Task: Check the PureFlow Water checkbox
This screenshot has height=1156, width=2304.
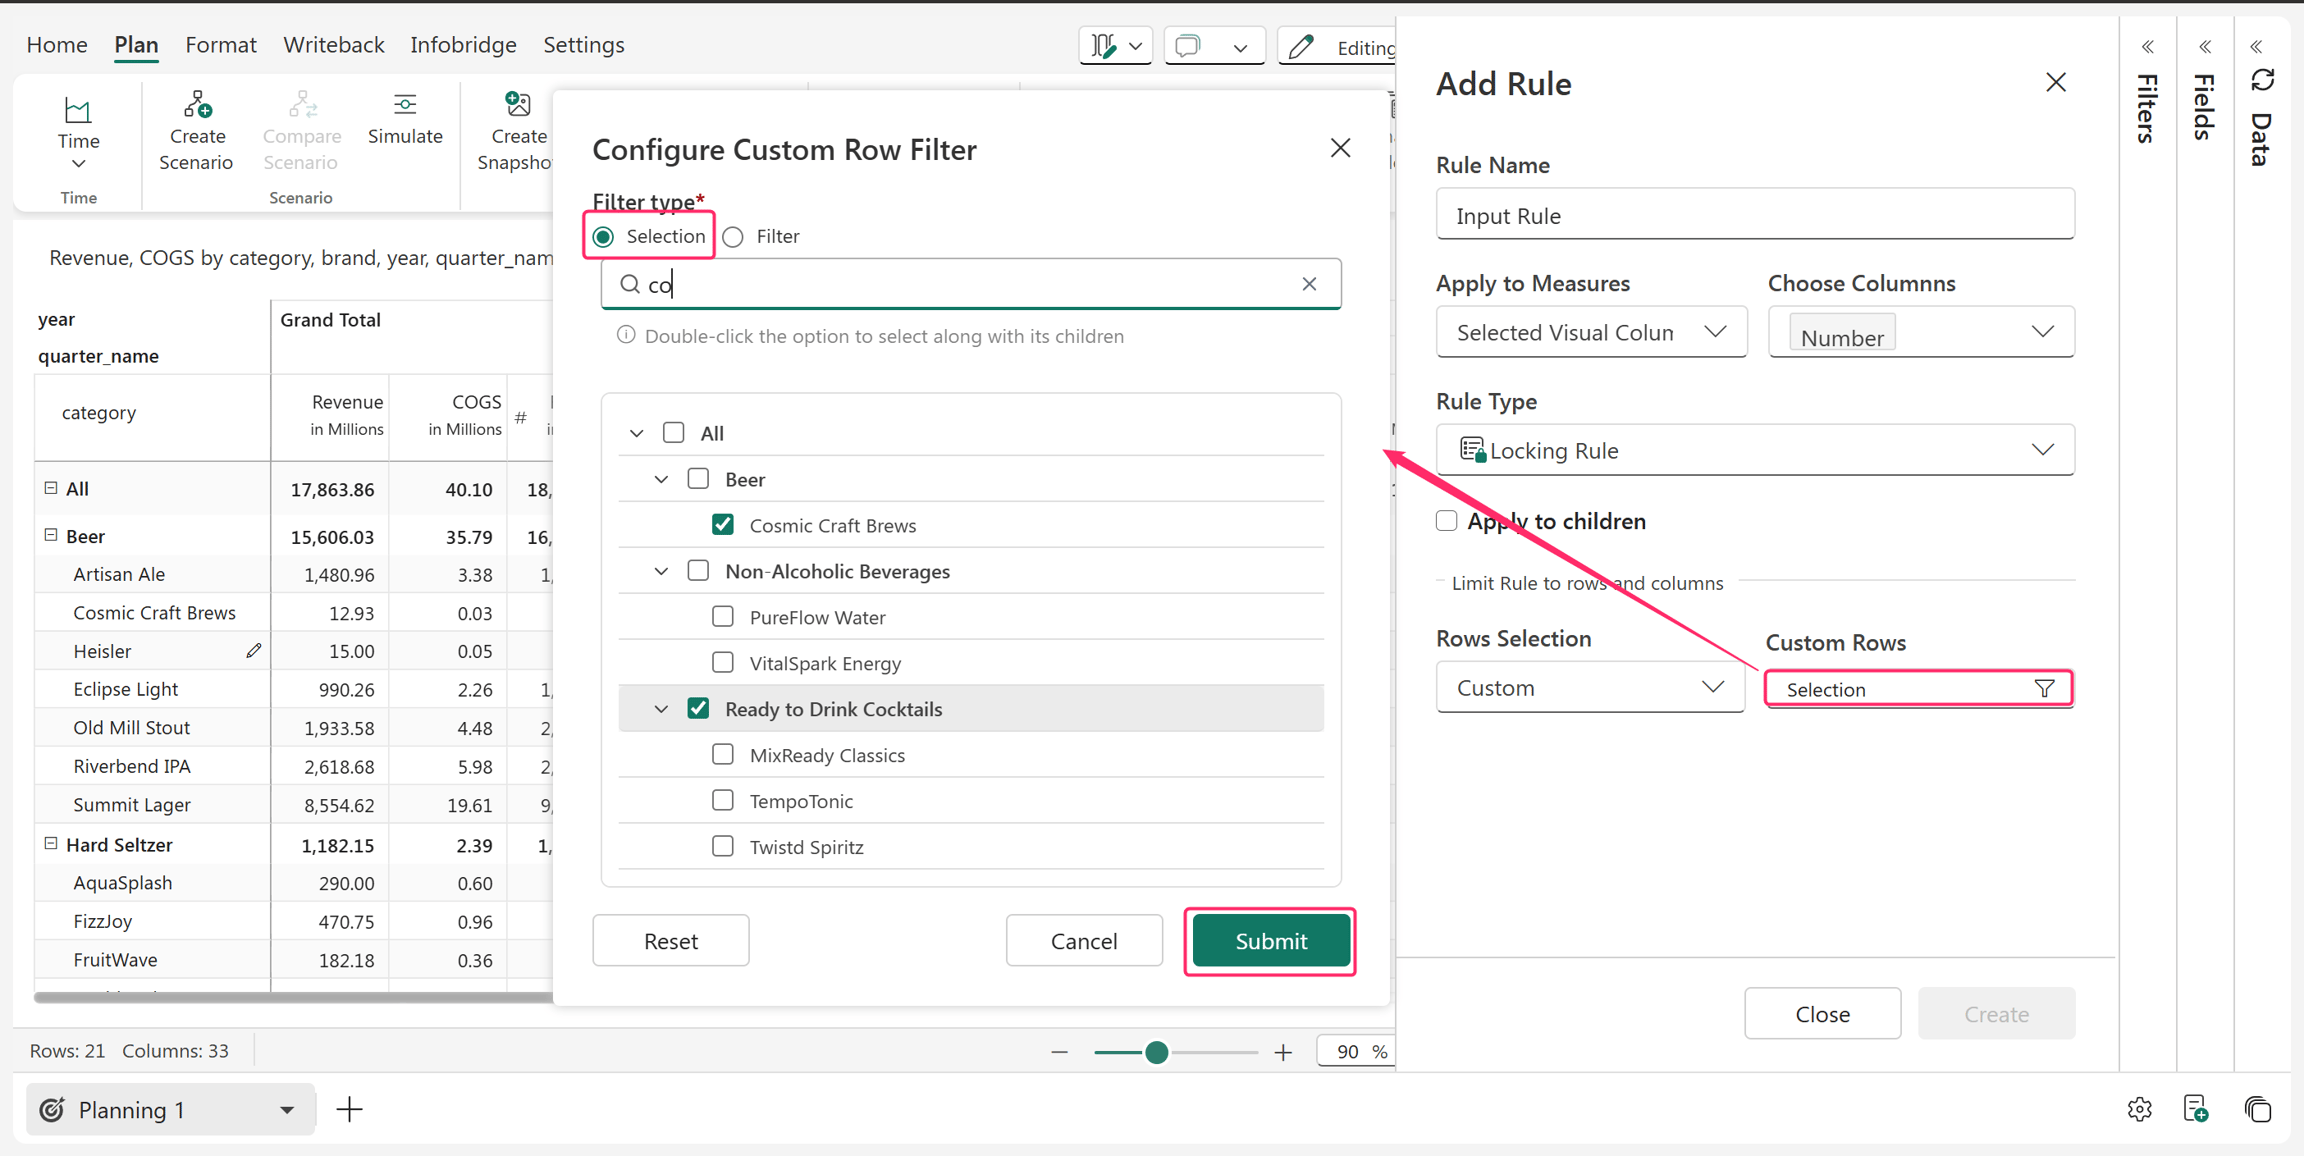Action: [722, 617]
